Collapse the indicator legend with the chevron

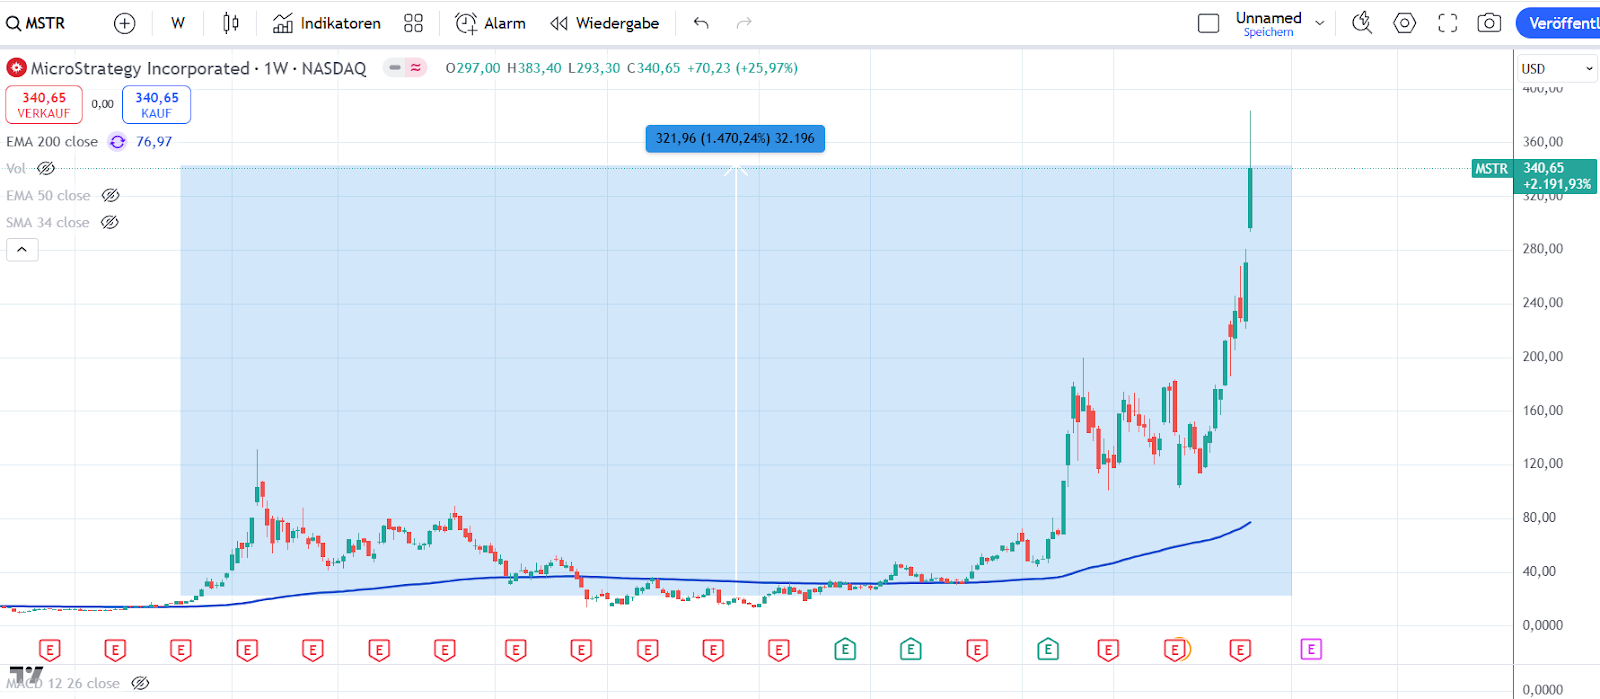tap(22, 250)
